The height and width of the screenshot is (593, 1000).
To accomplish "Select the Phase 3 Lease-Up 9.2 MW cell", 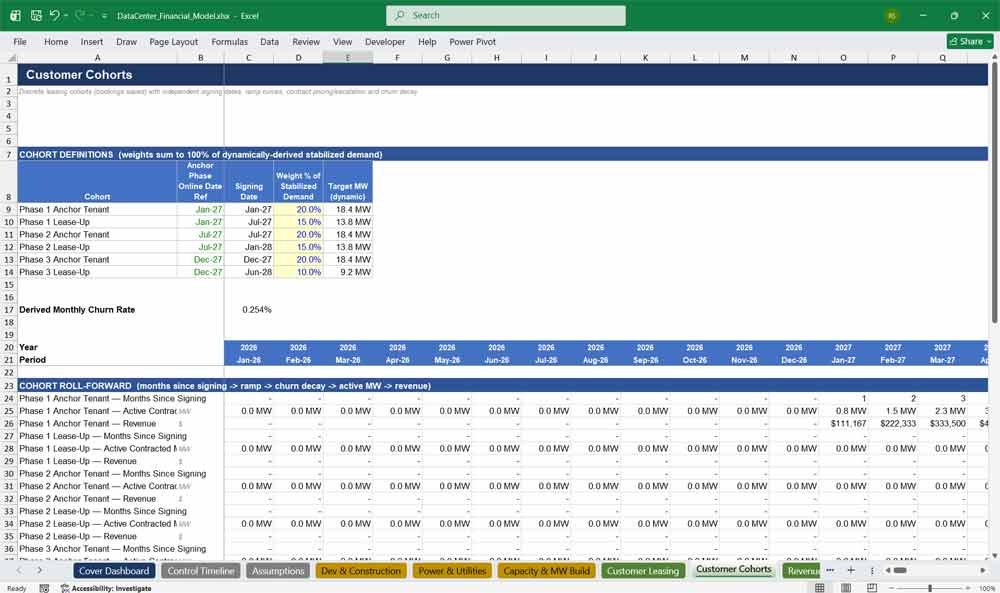I will (x=348, y=272).
